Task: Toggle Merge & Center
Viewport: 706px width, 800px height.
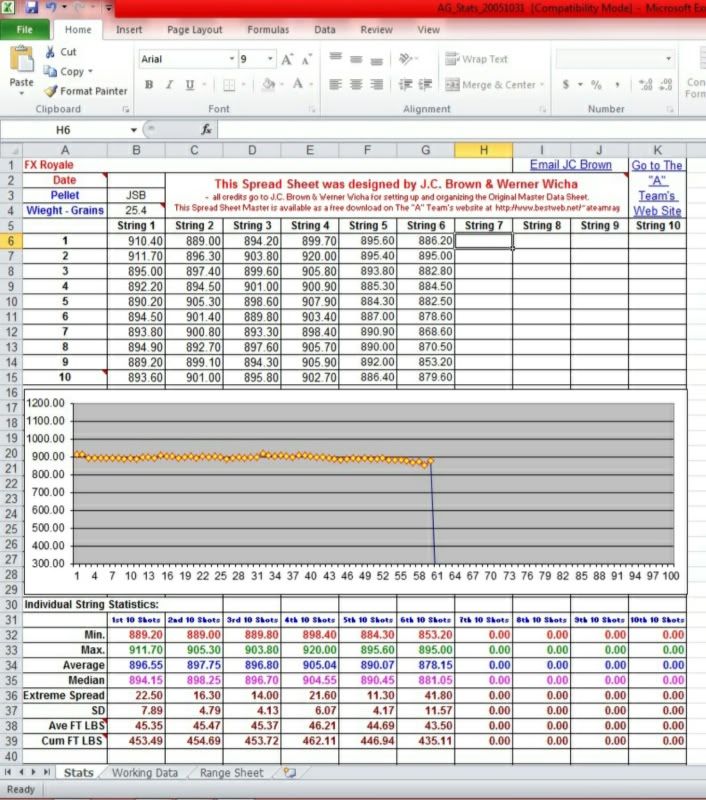Action: click(x=490, y=85)
